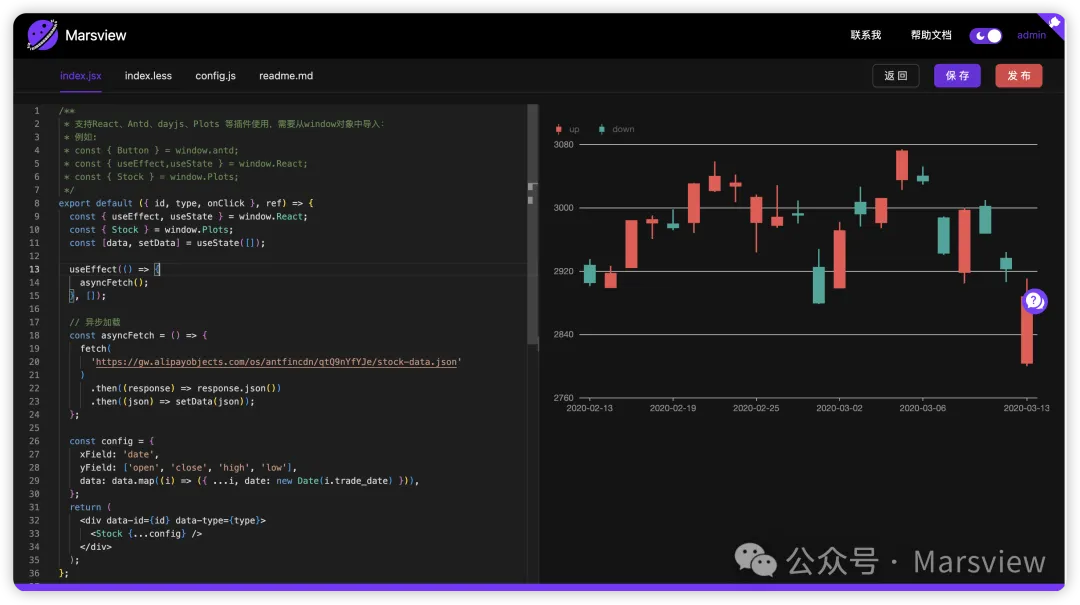The image size is (1080, 605).
Task: Click line number 26 in gutter
Action: click(34, 441)
